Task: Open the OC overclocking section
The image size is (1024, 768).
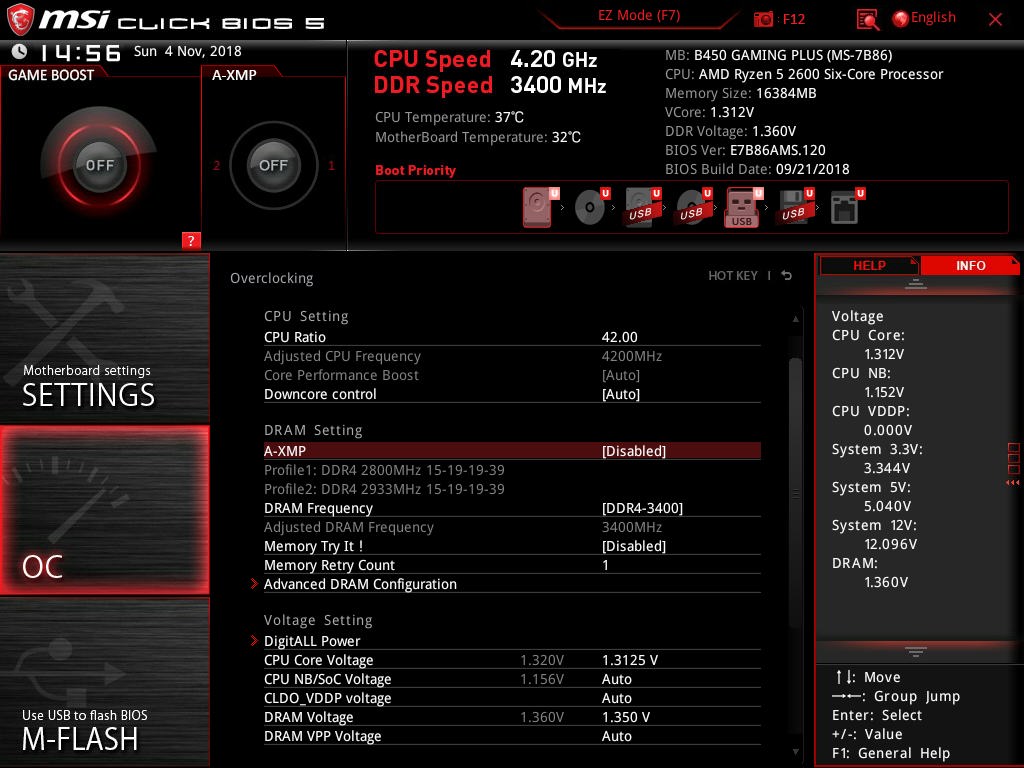Action: [104, 510]
